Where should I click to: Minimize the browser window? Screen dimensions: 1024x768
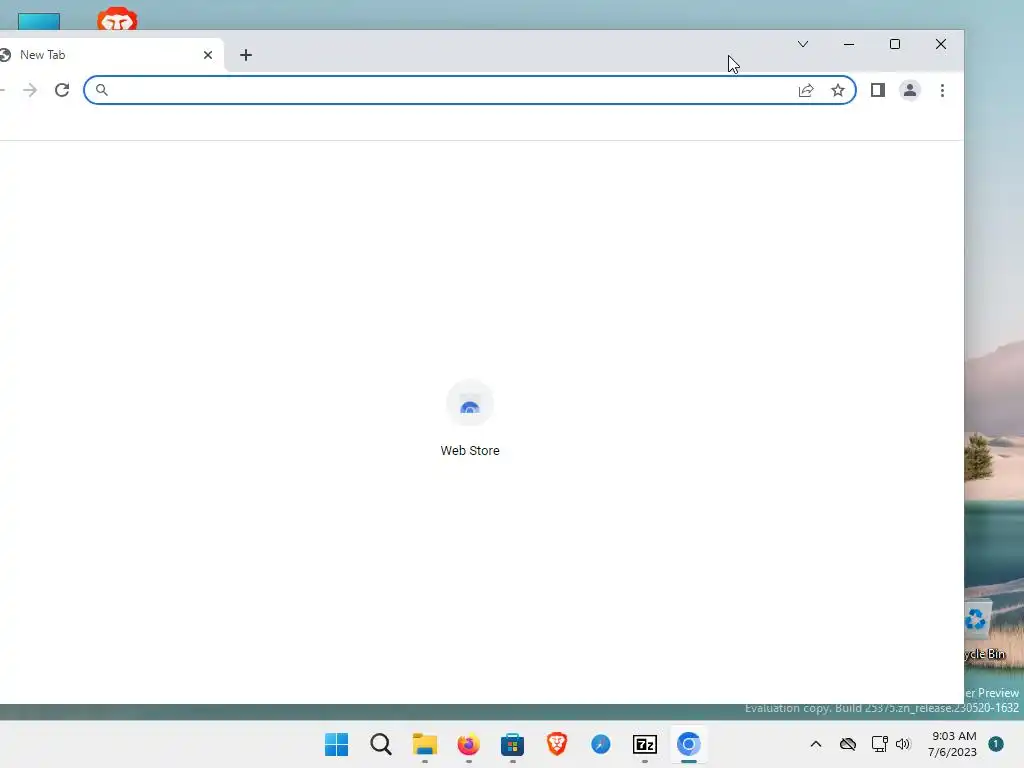[x=849, y=44]
